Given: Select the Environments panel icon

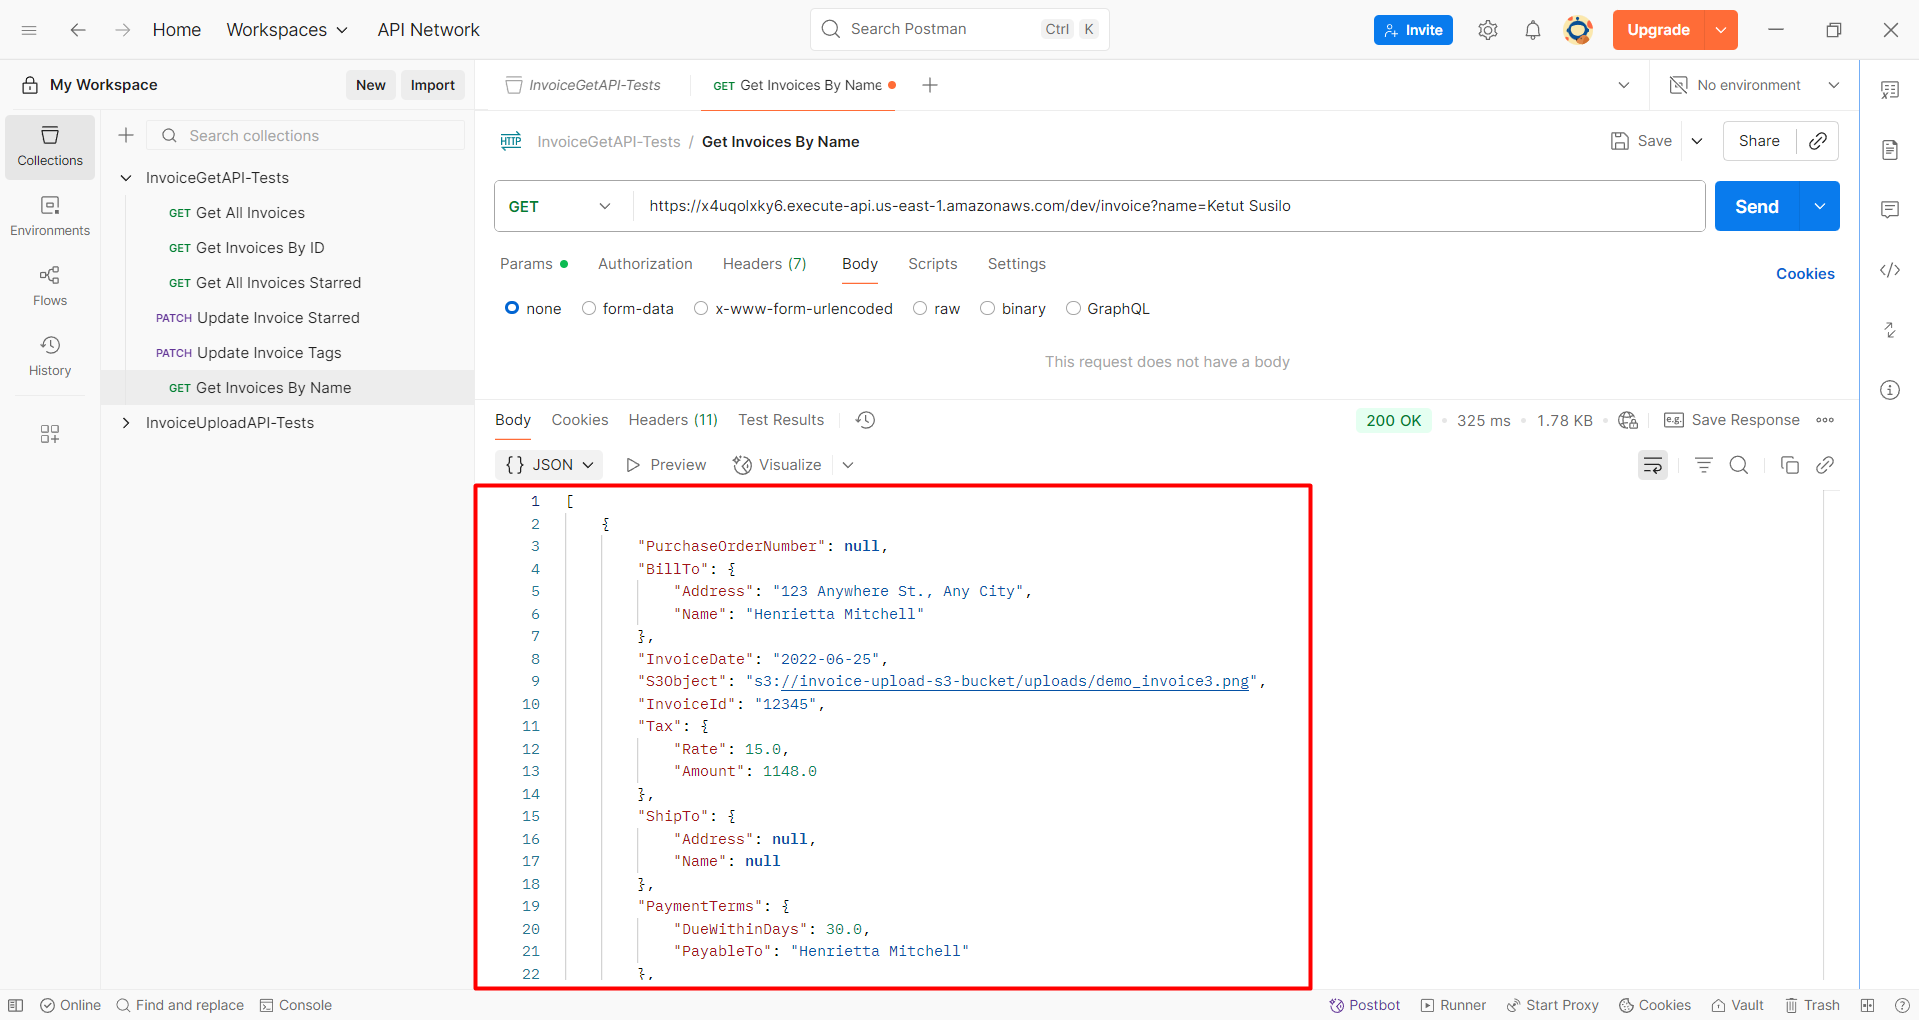Looking at the screenshot, I should pos(49,214).
